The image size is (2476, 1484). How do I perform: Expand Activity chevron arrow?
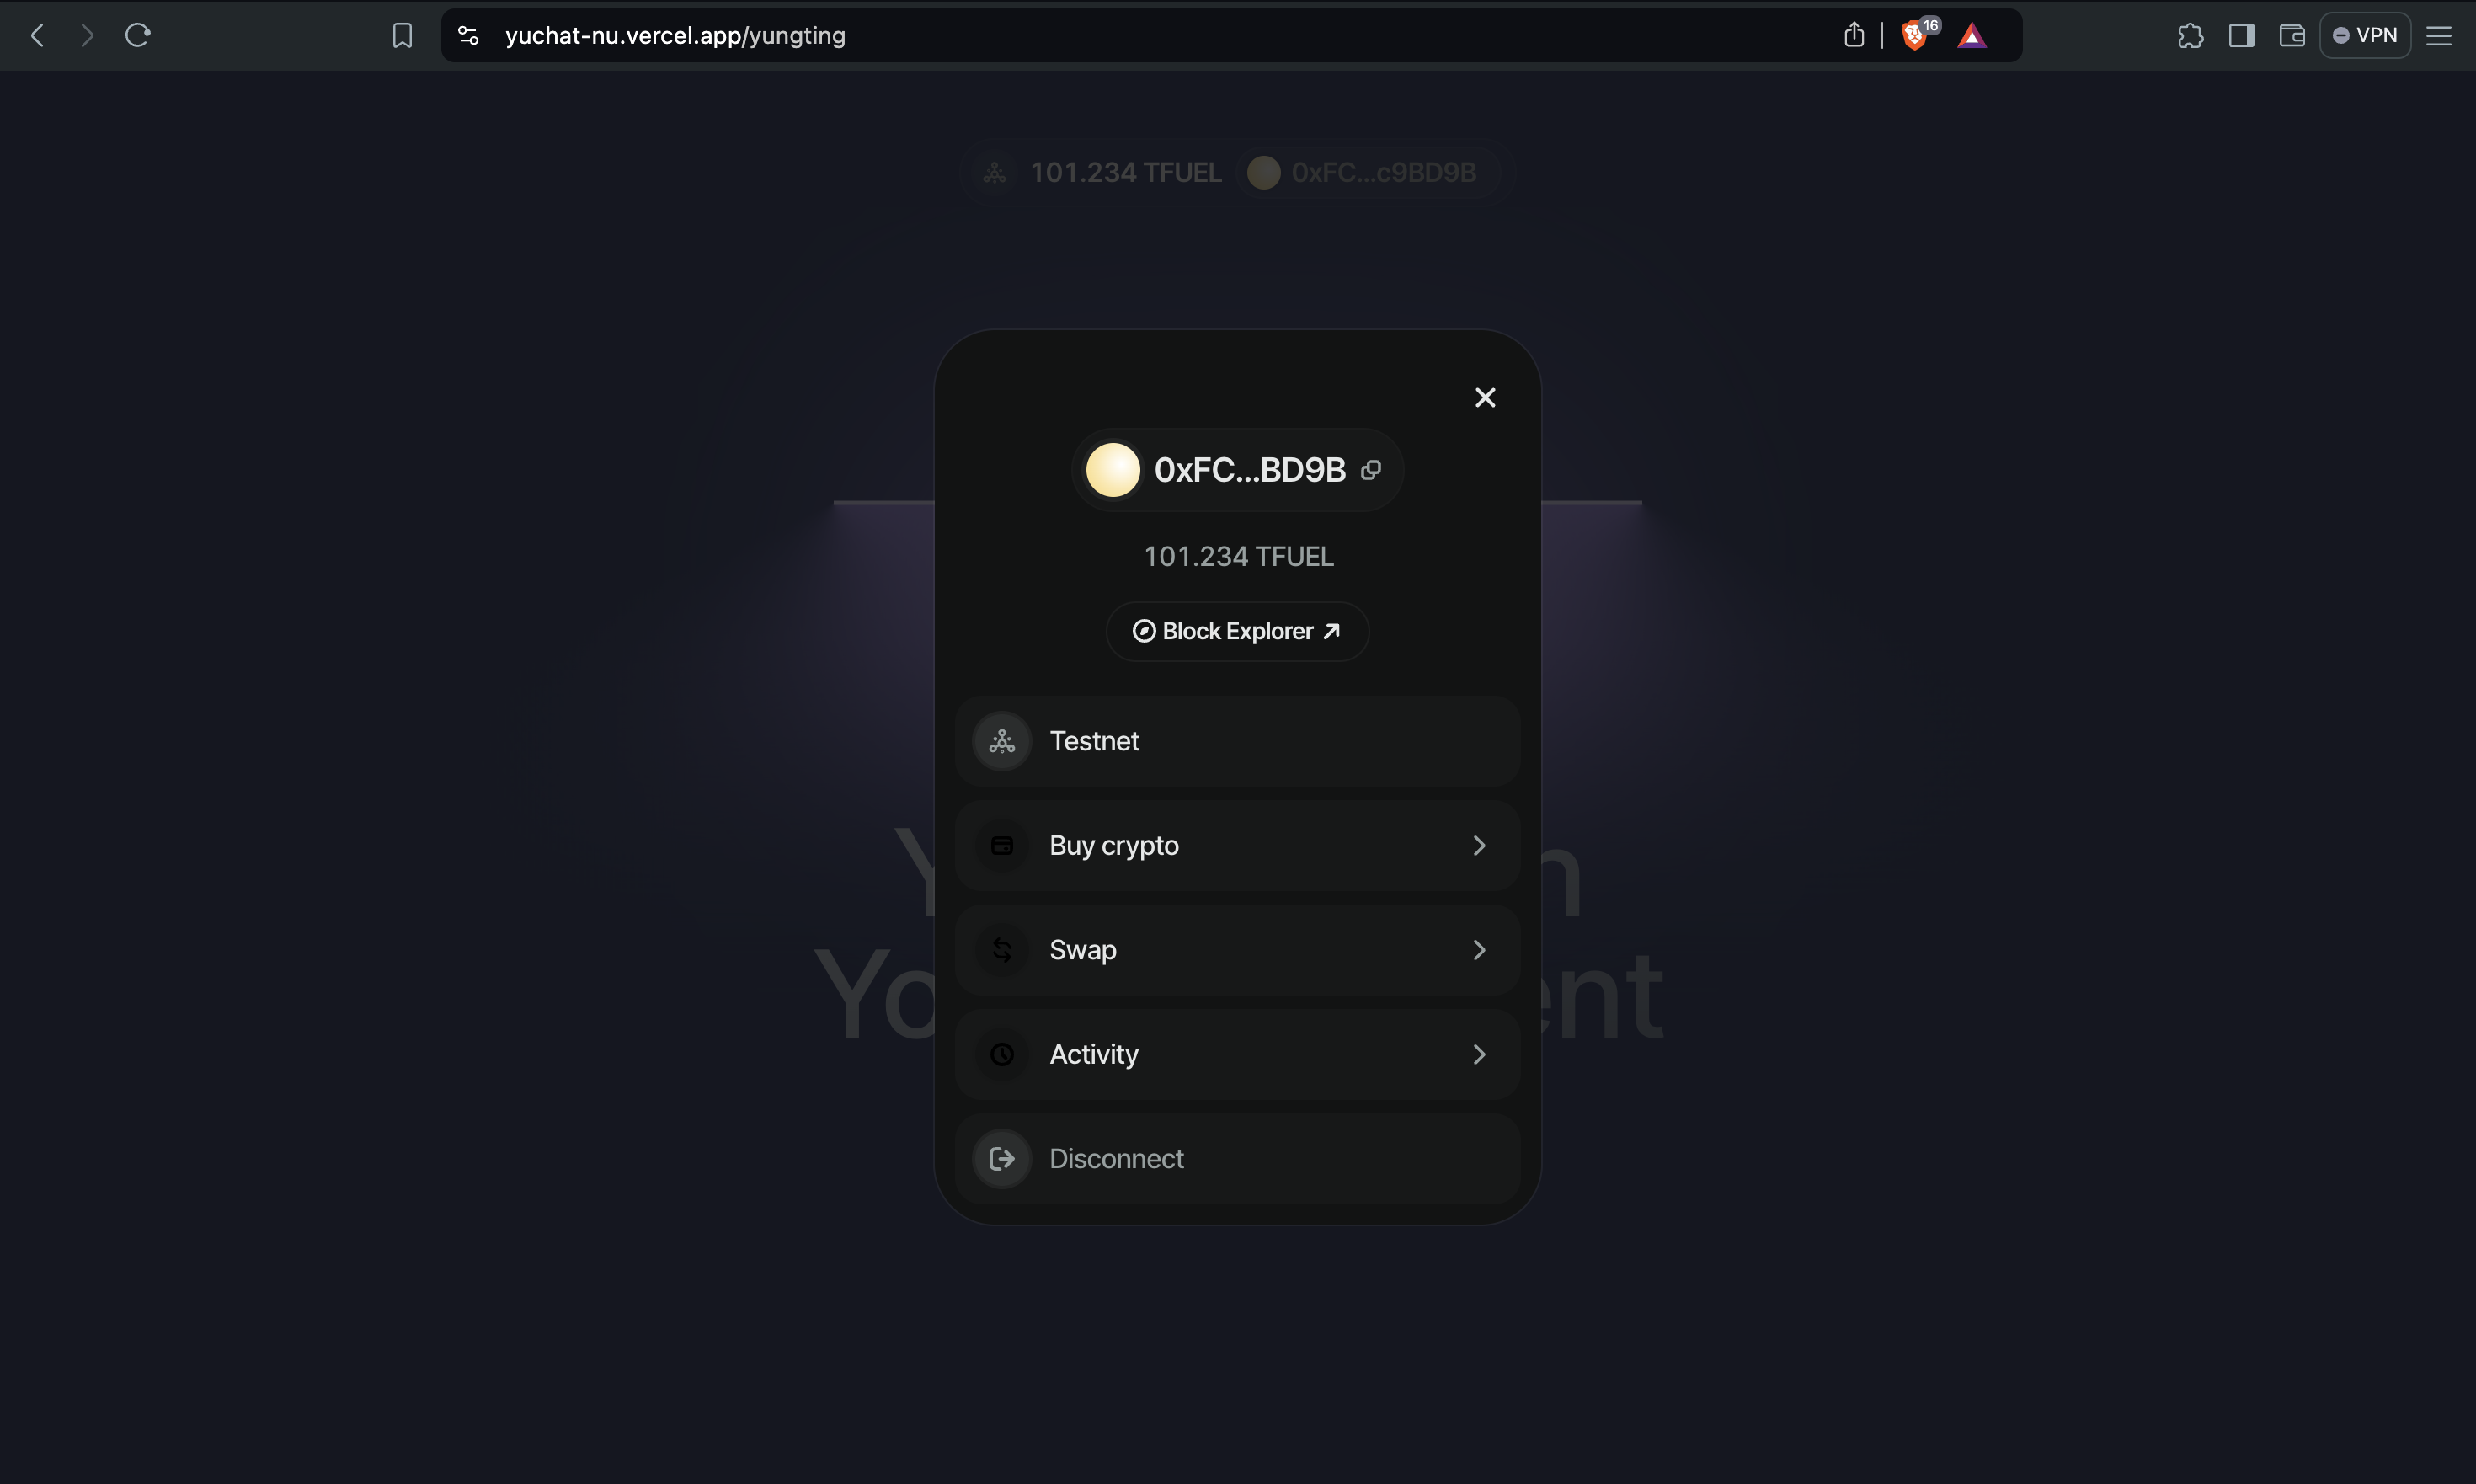tap(1479, 1054)
